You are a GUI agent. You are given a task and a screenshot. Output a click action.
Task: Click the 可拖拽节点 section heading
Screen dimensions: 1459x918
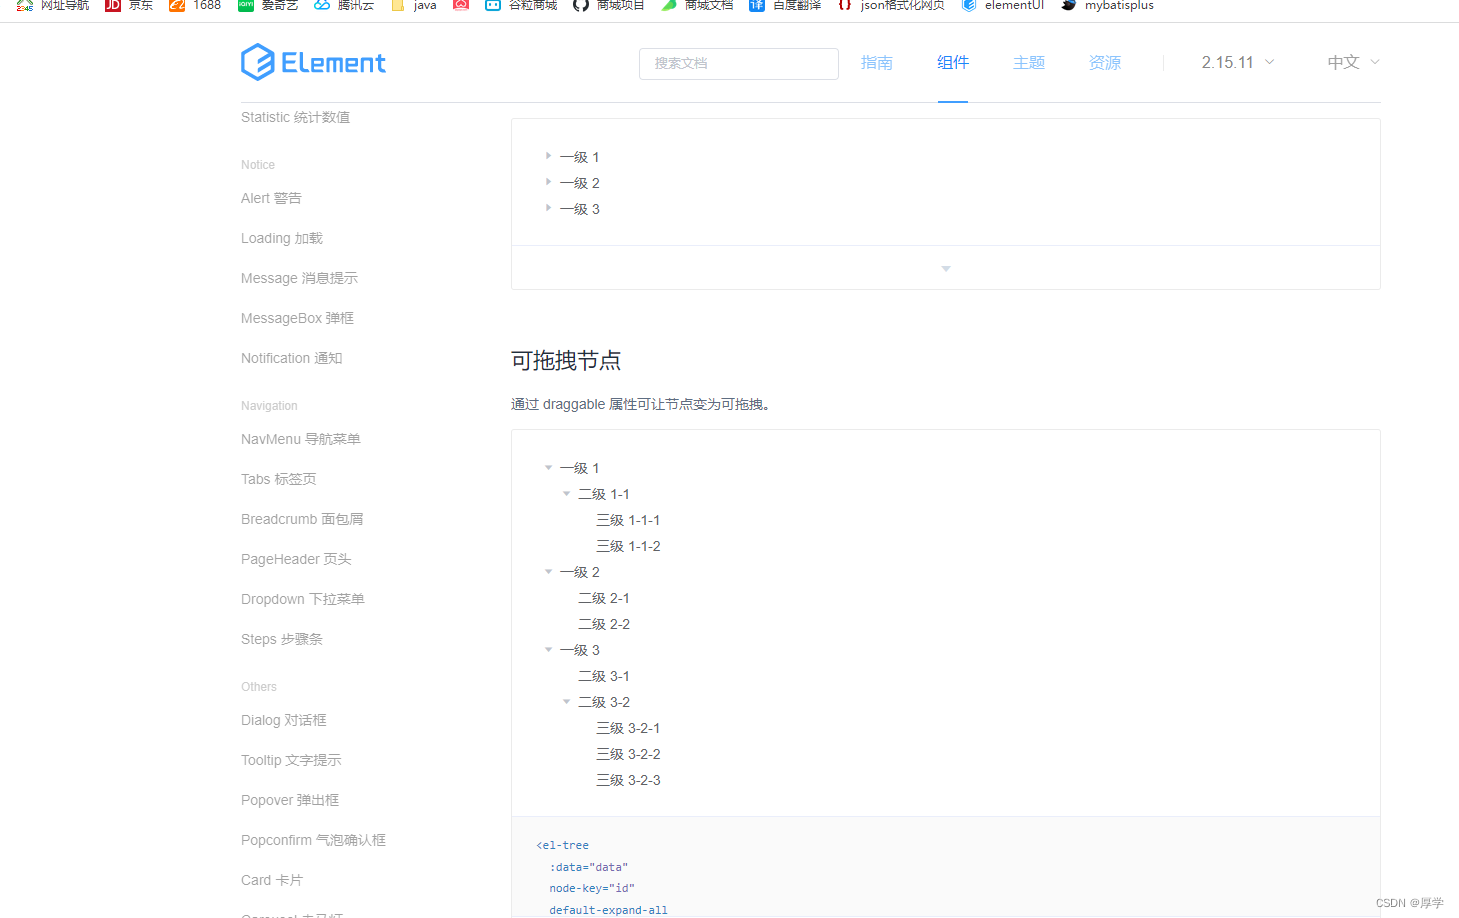(x=566, y=360)
